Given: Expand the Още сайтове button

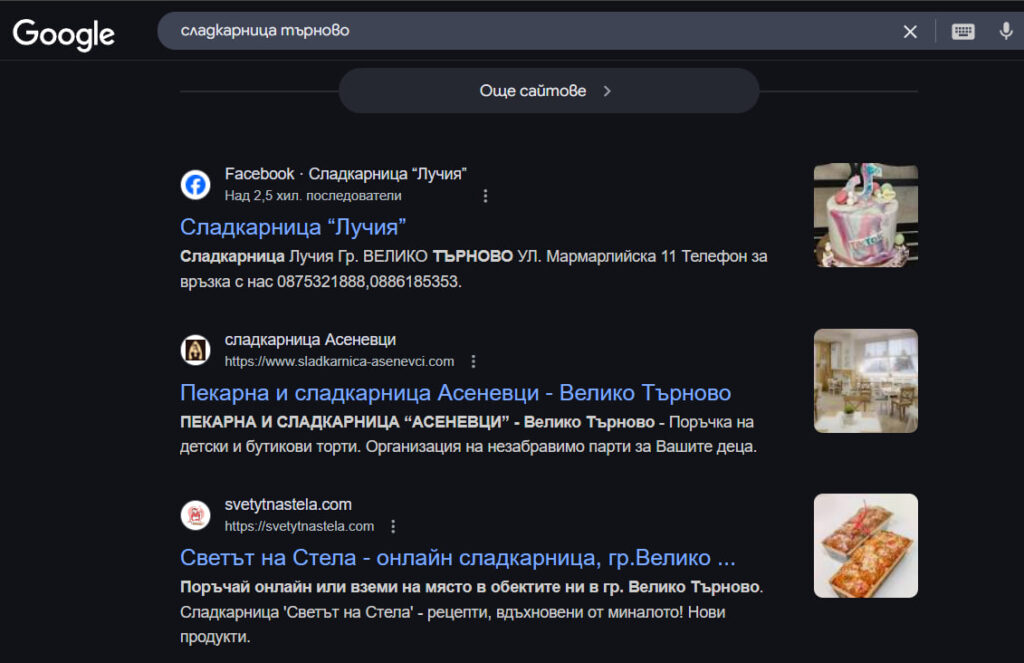Looking at the screenshot, I should (548, 91).
